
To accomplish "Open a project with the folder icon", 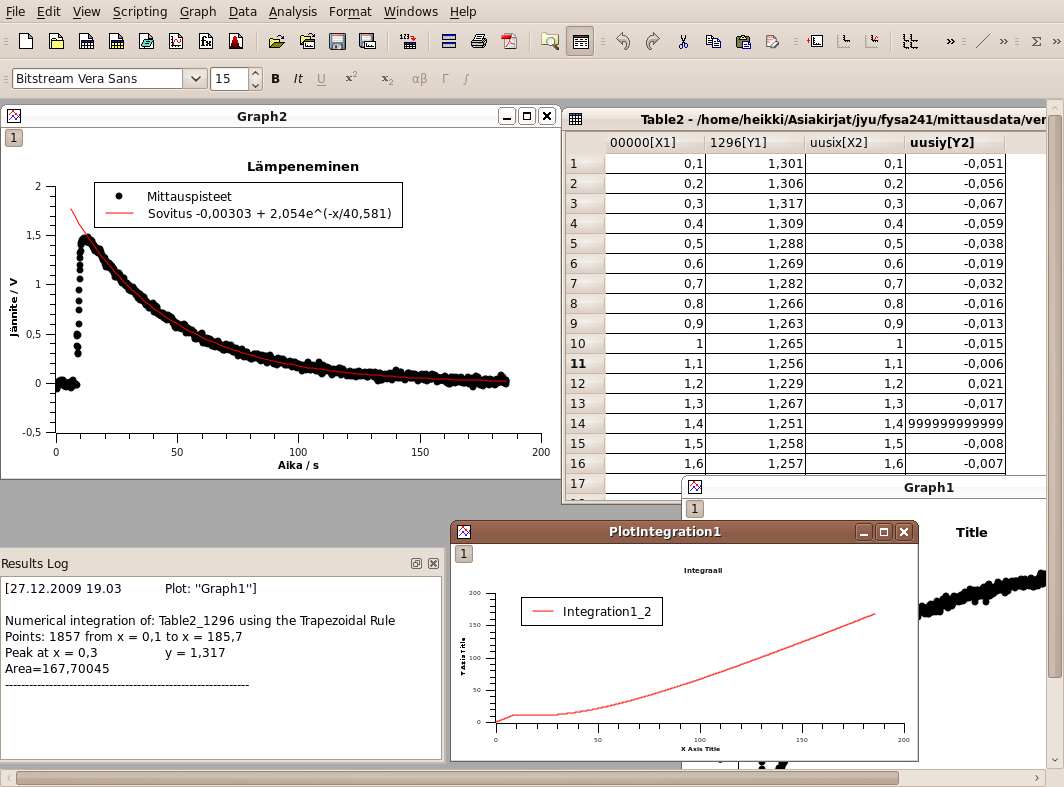I will (277, 42).
